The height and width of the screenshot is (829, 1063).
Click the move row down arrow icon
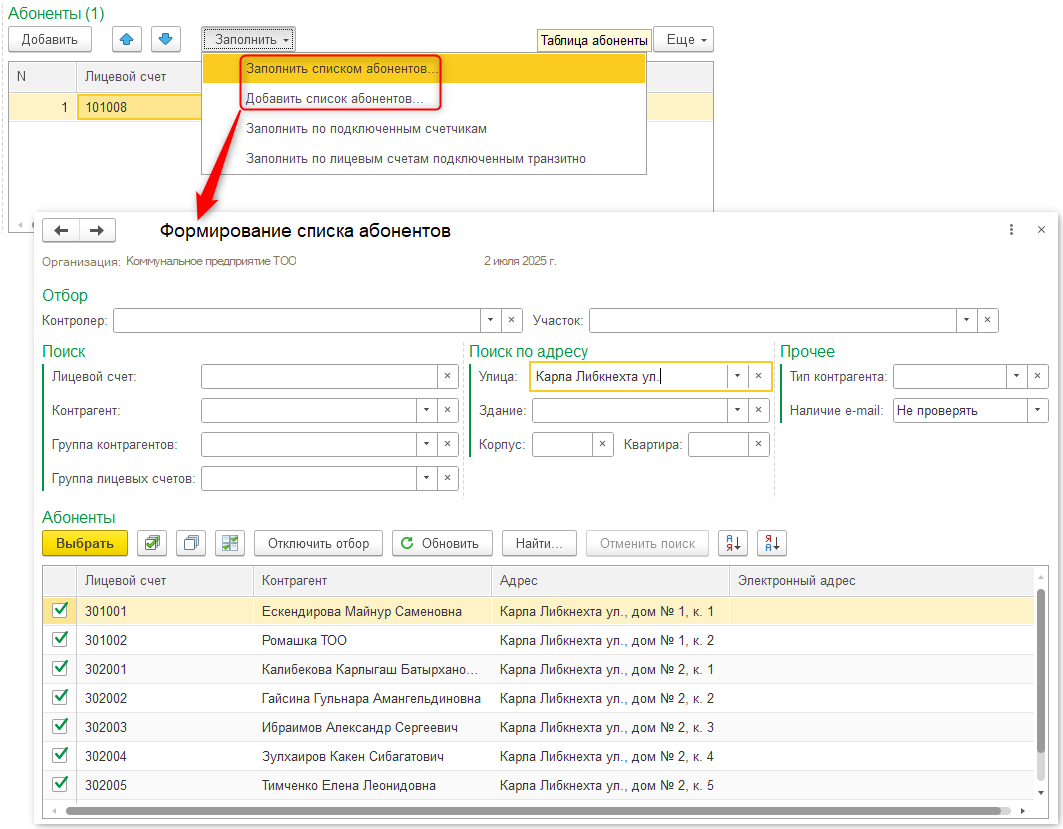pyautogui.click(x=166, y=39)
